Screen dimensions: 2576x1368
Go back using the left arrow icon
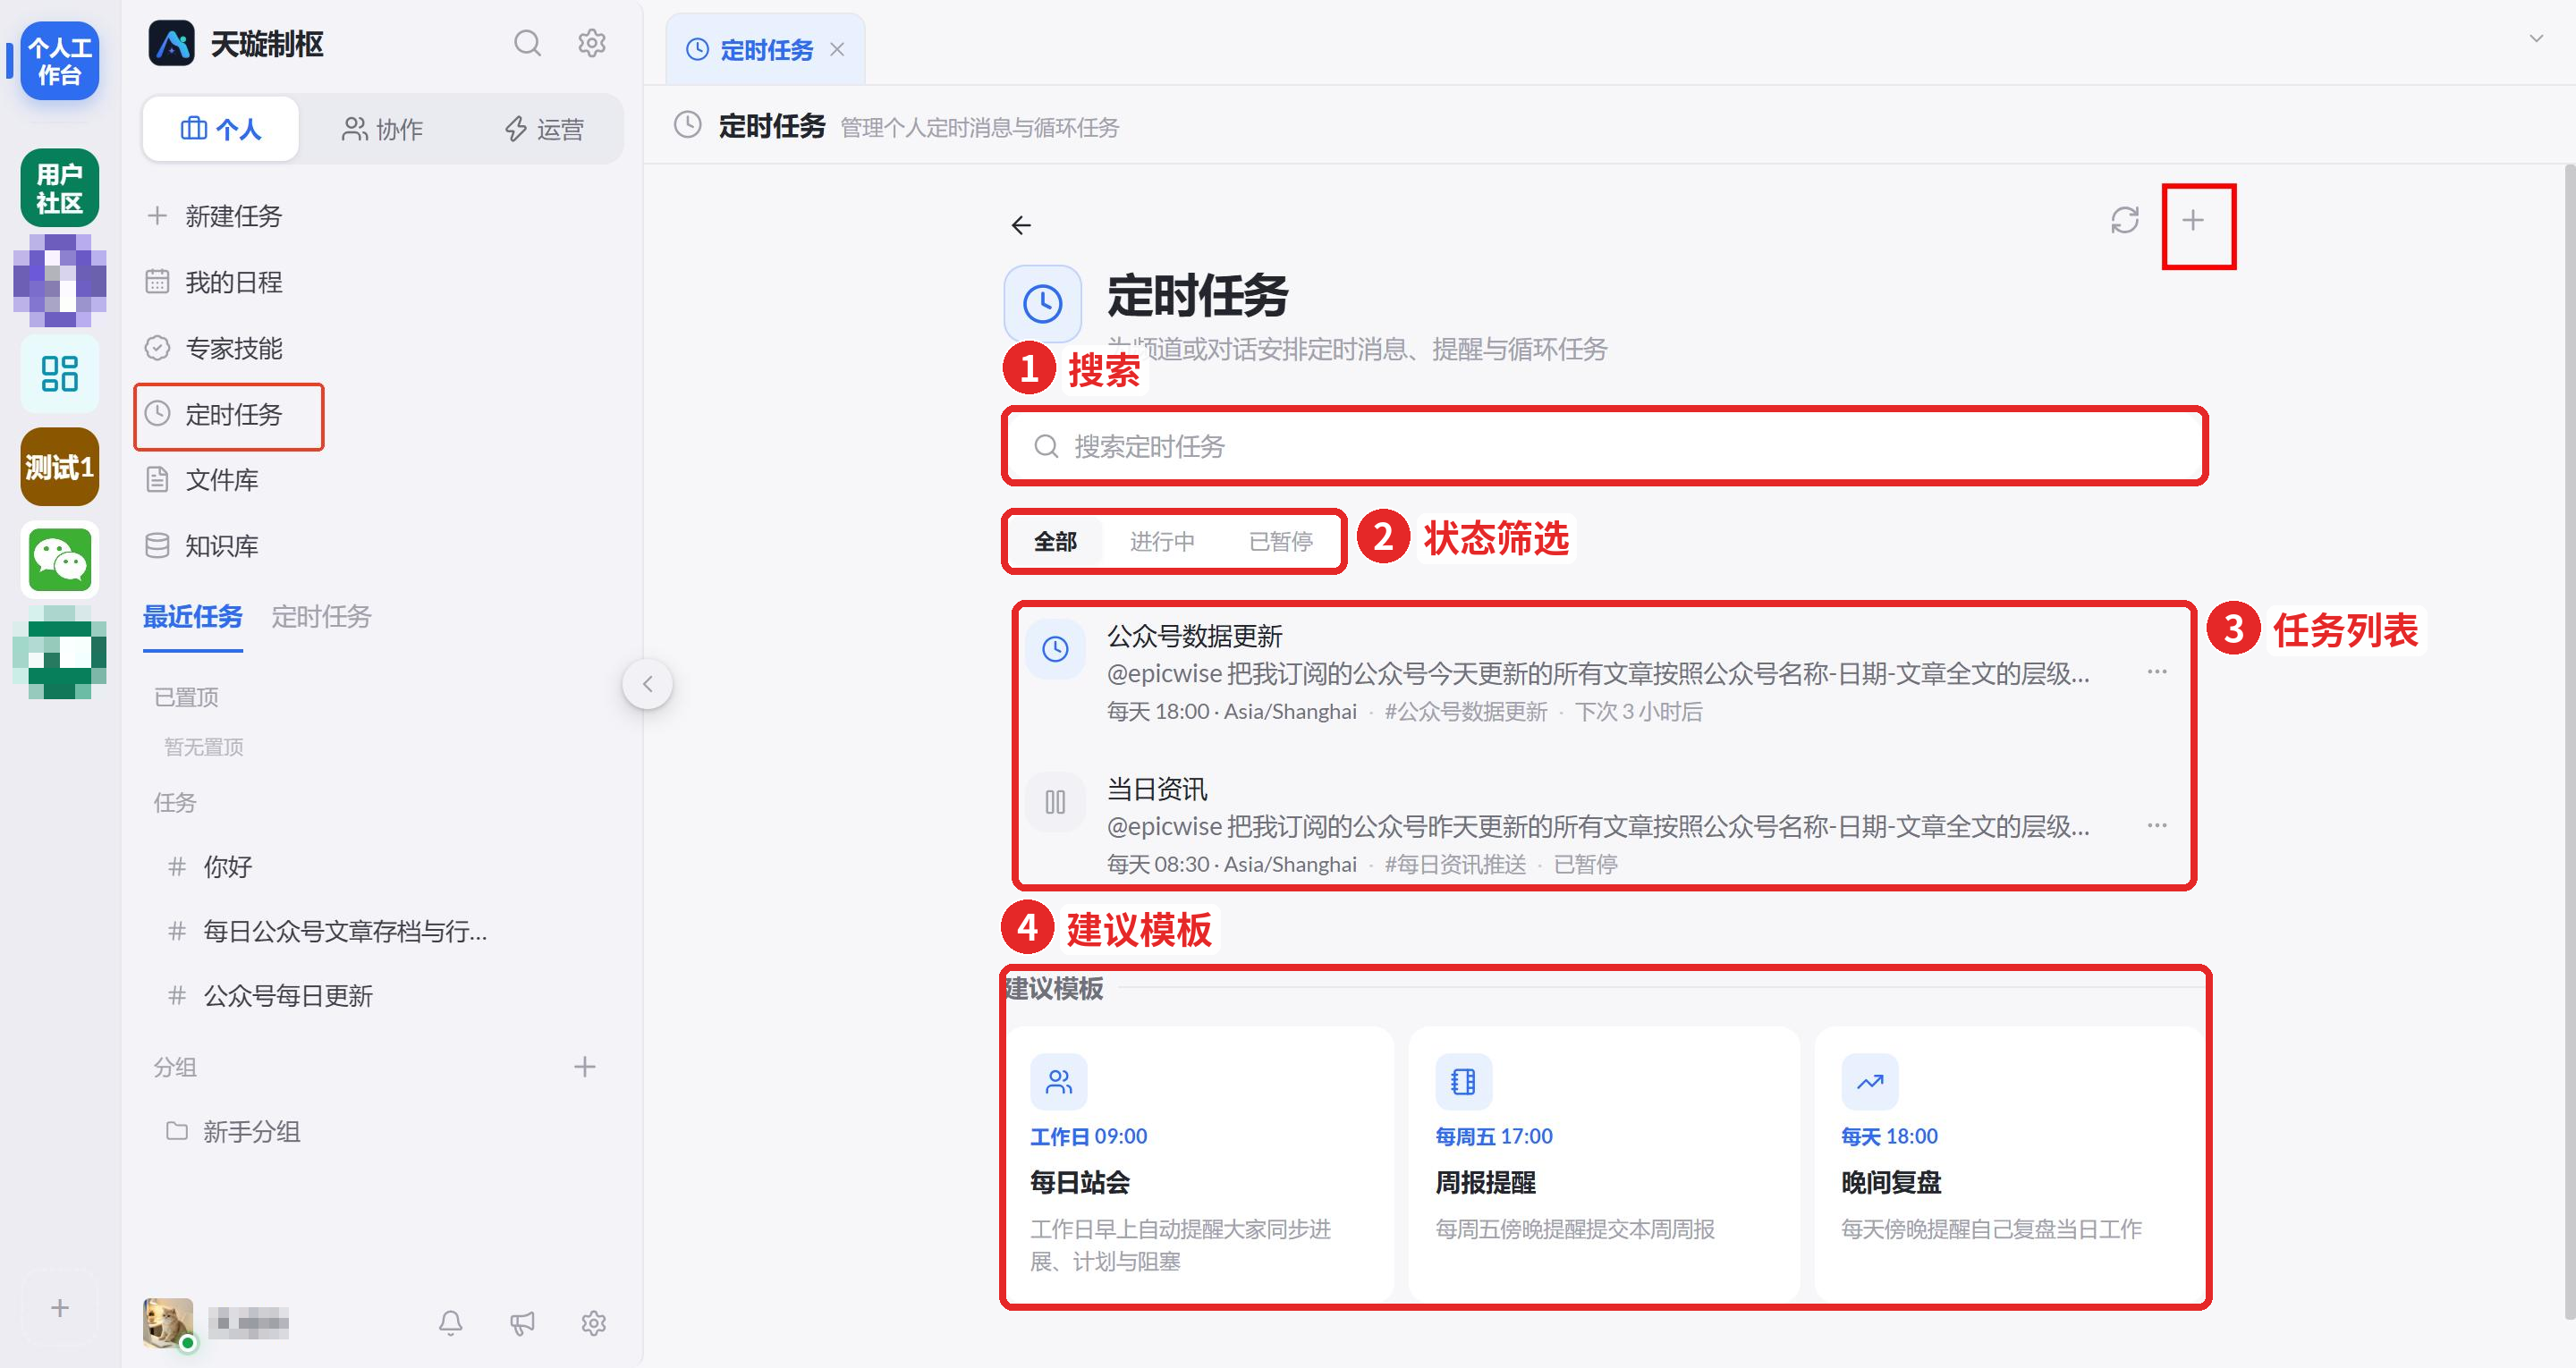click(x=1021, y=225)
